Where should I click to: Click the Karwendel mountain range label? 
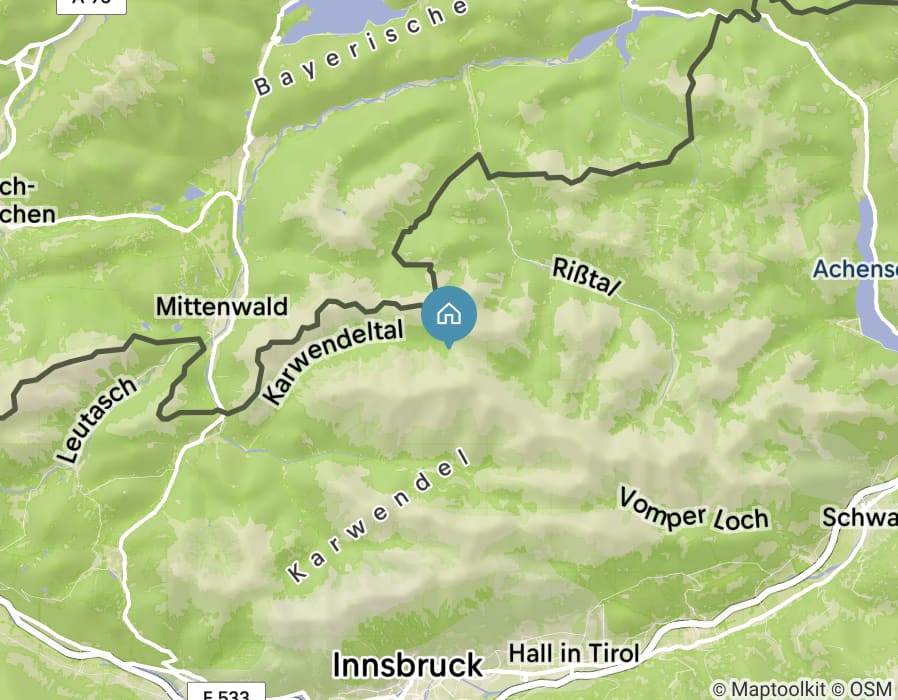(379, 516)
